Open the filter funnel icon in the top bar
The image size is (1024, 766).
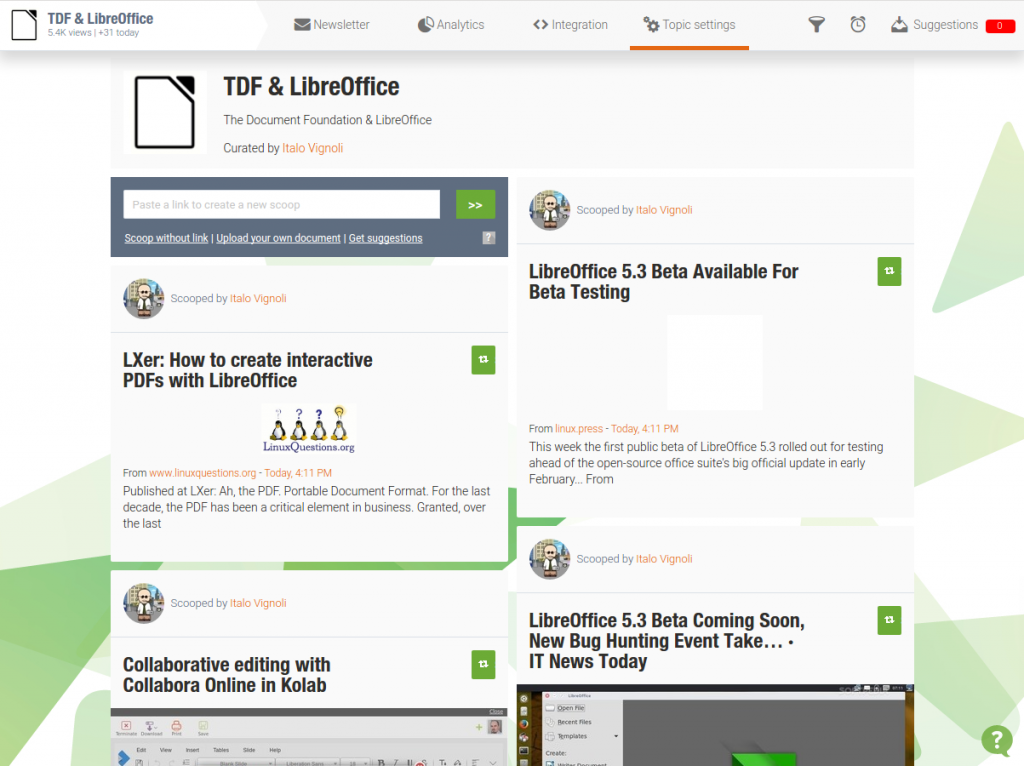816,25
